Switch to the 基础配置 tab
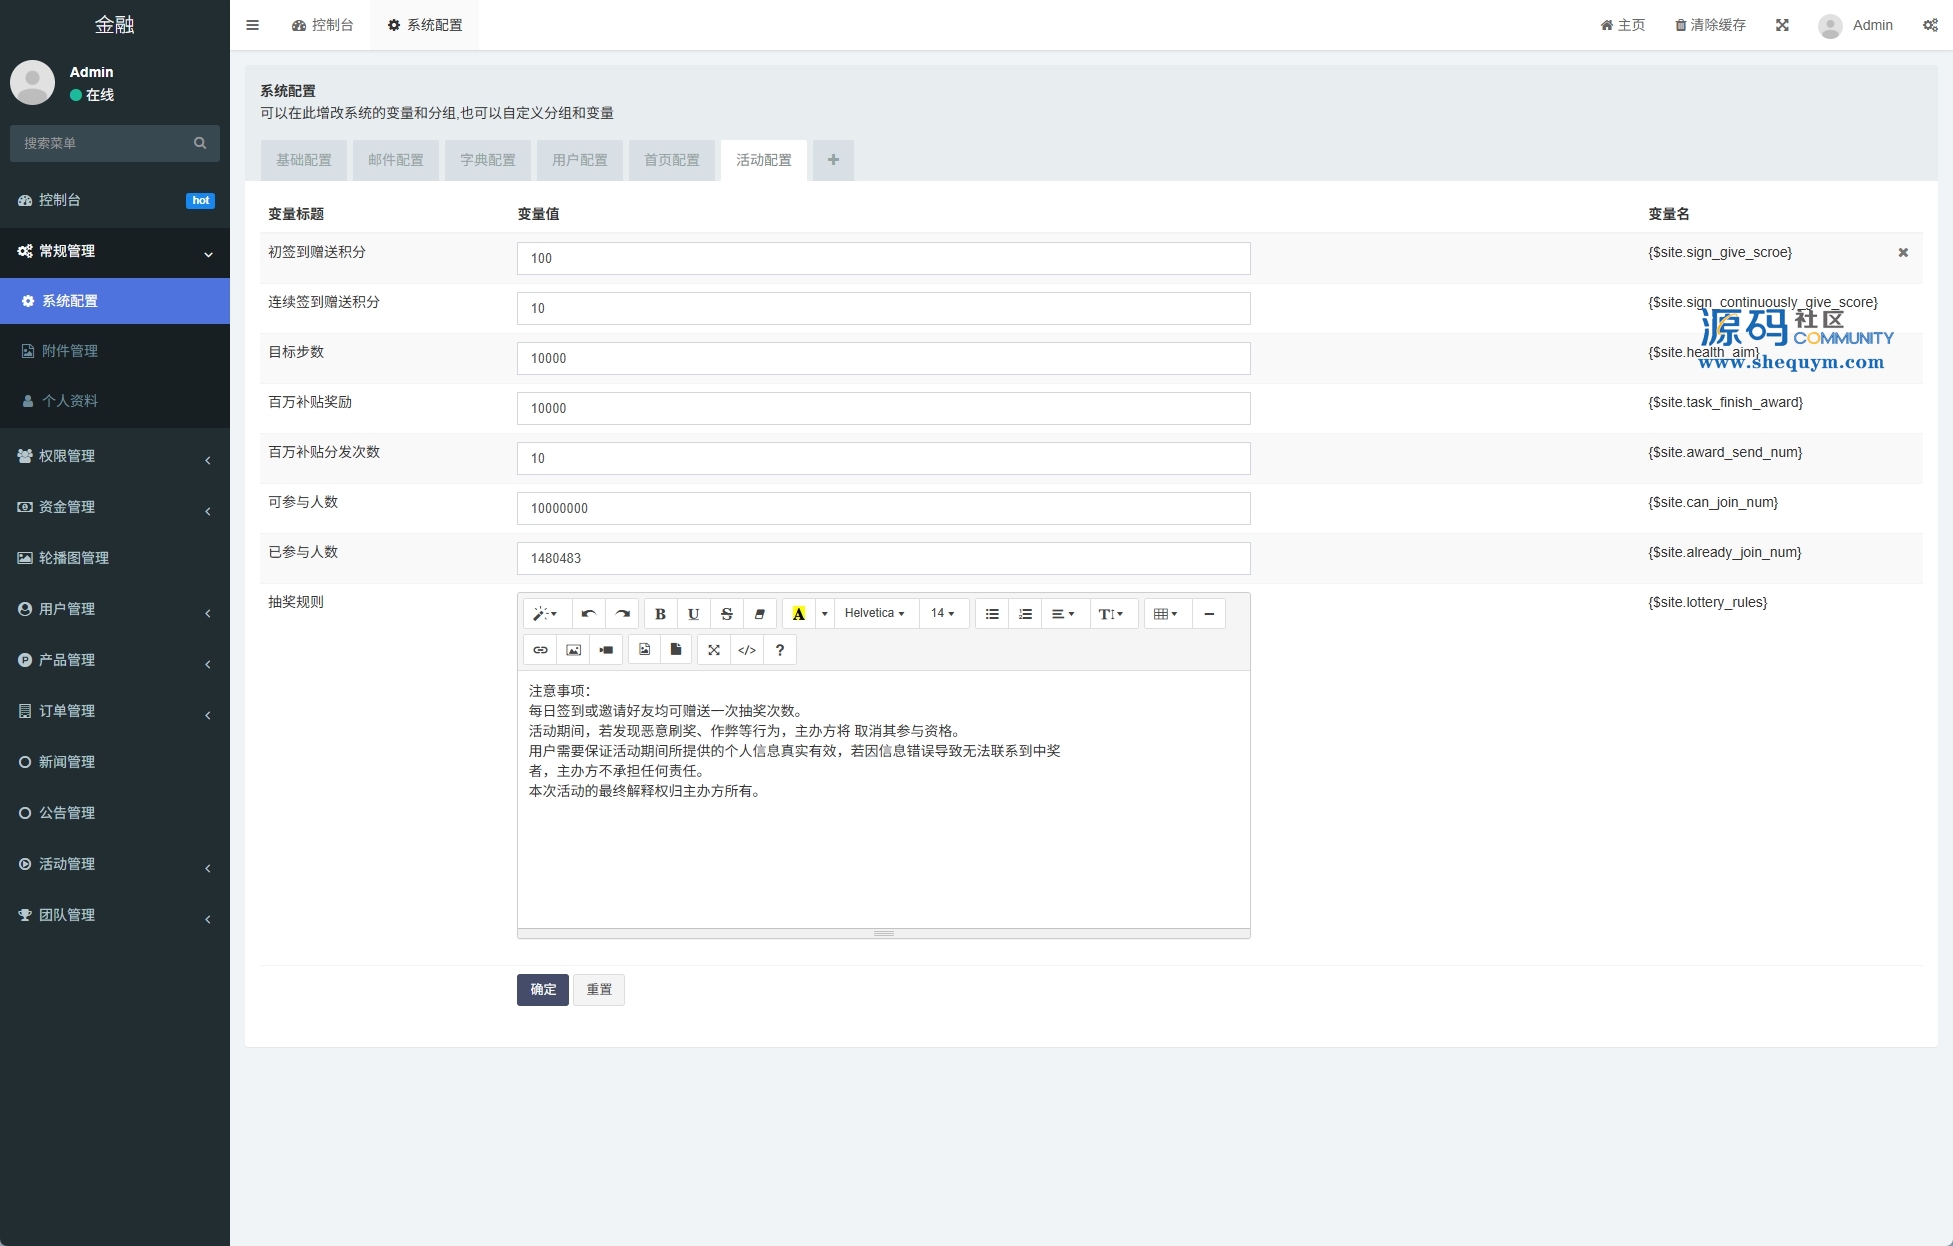 (x=304, y=160)
